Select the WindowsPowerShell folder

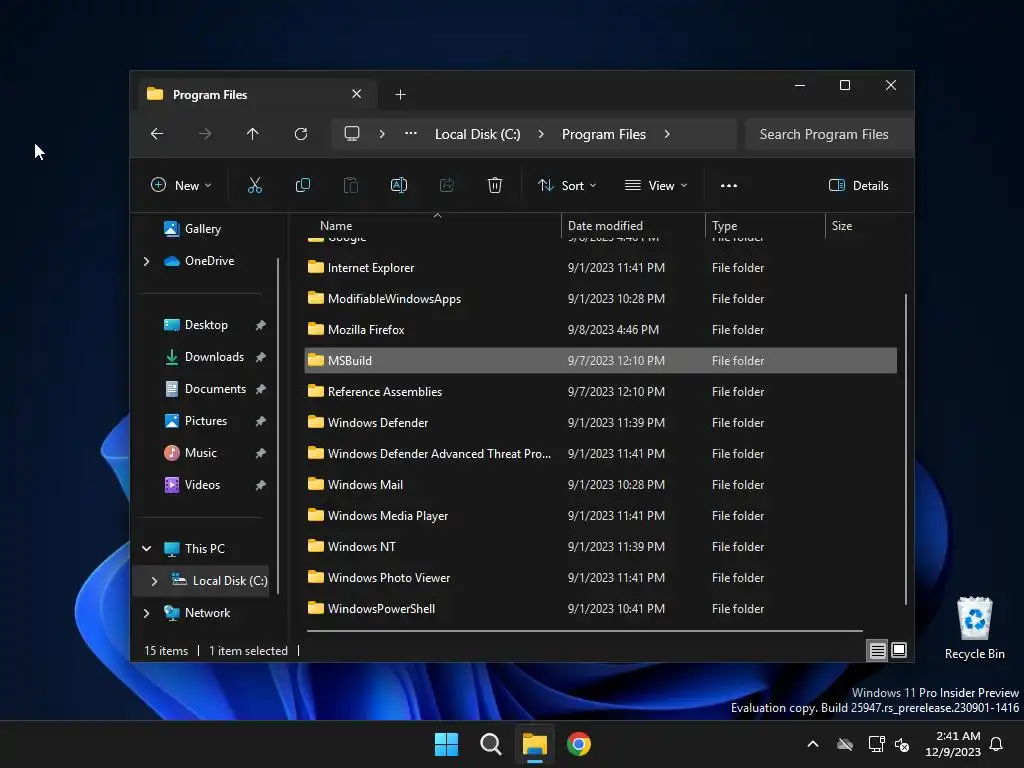point(600,609)
